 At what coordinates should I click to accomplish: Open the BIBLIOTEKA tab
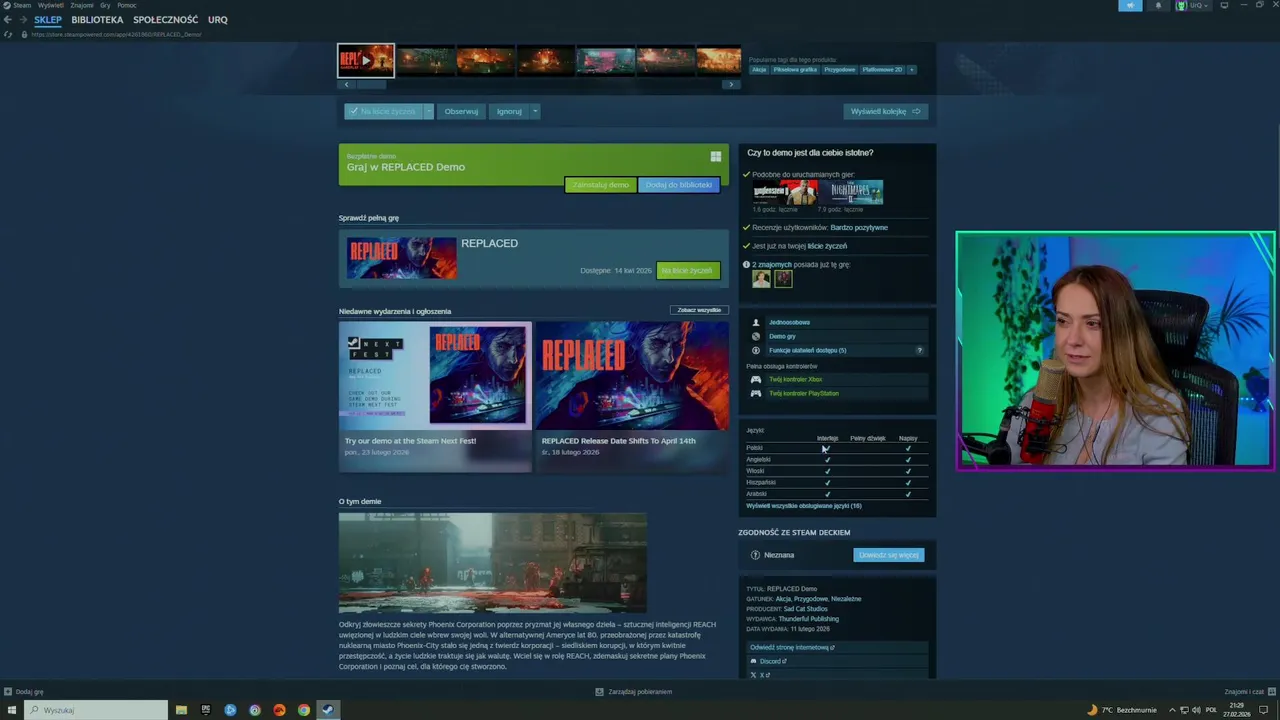pyautogui.click(x=97, y=20)
